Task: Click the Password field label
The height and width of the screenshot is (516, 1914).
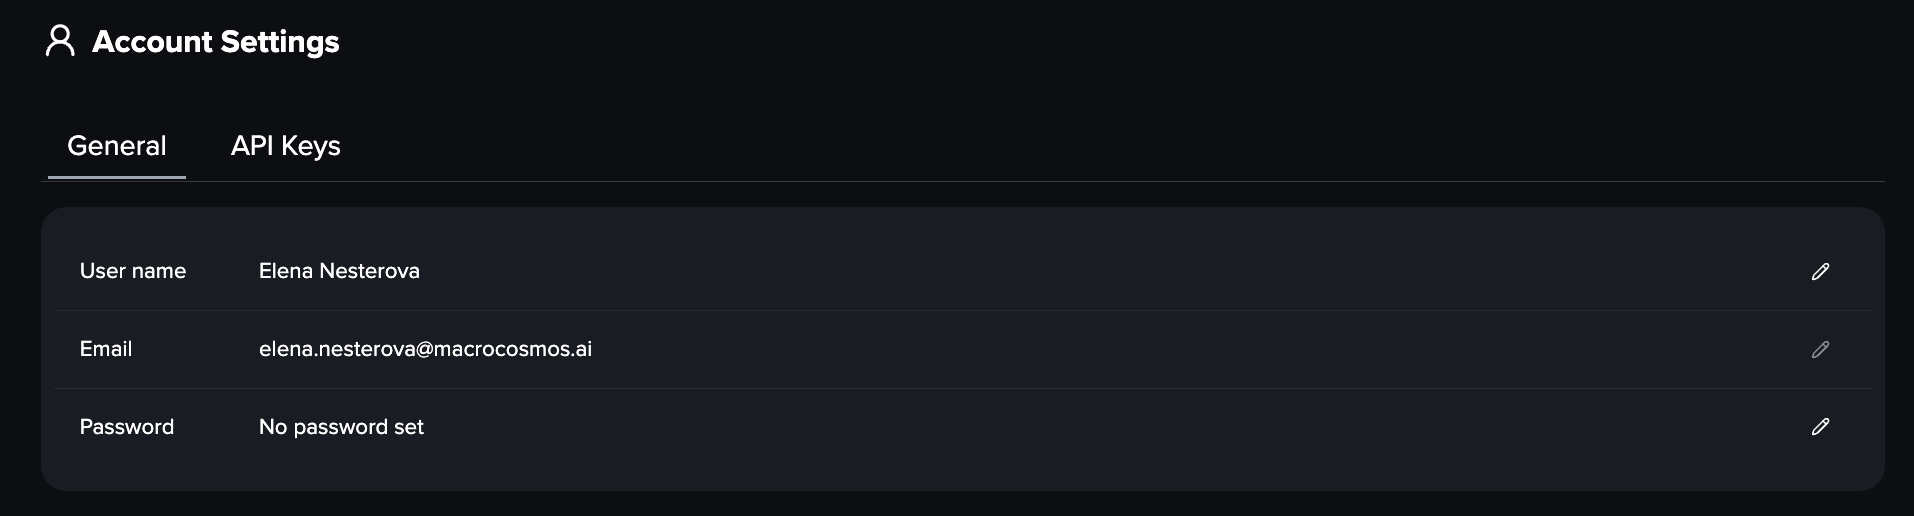Action: 127,427
